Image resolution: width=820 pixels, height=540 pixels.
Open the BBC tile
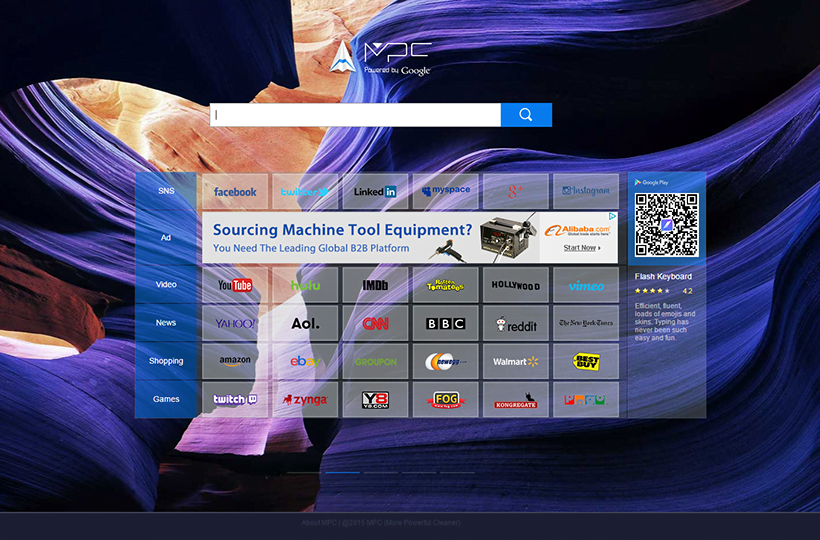click(446, 323)
